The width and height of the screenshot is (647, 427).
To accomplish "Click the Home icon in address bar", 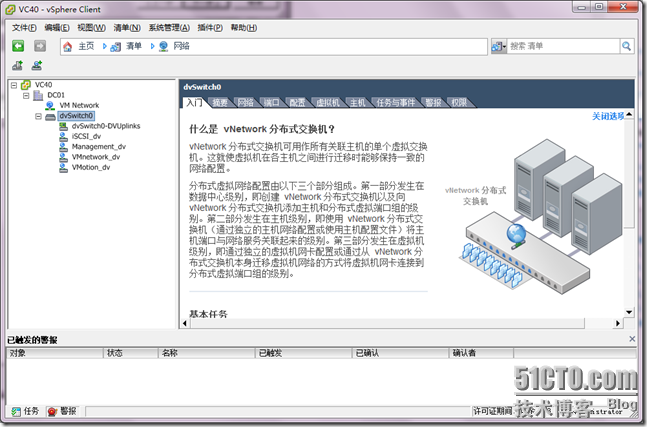I will coord(68,47).
